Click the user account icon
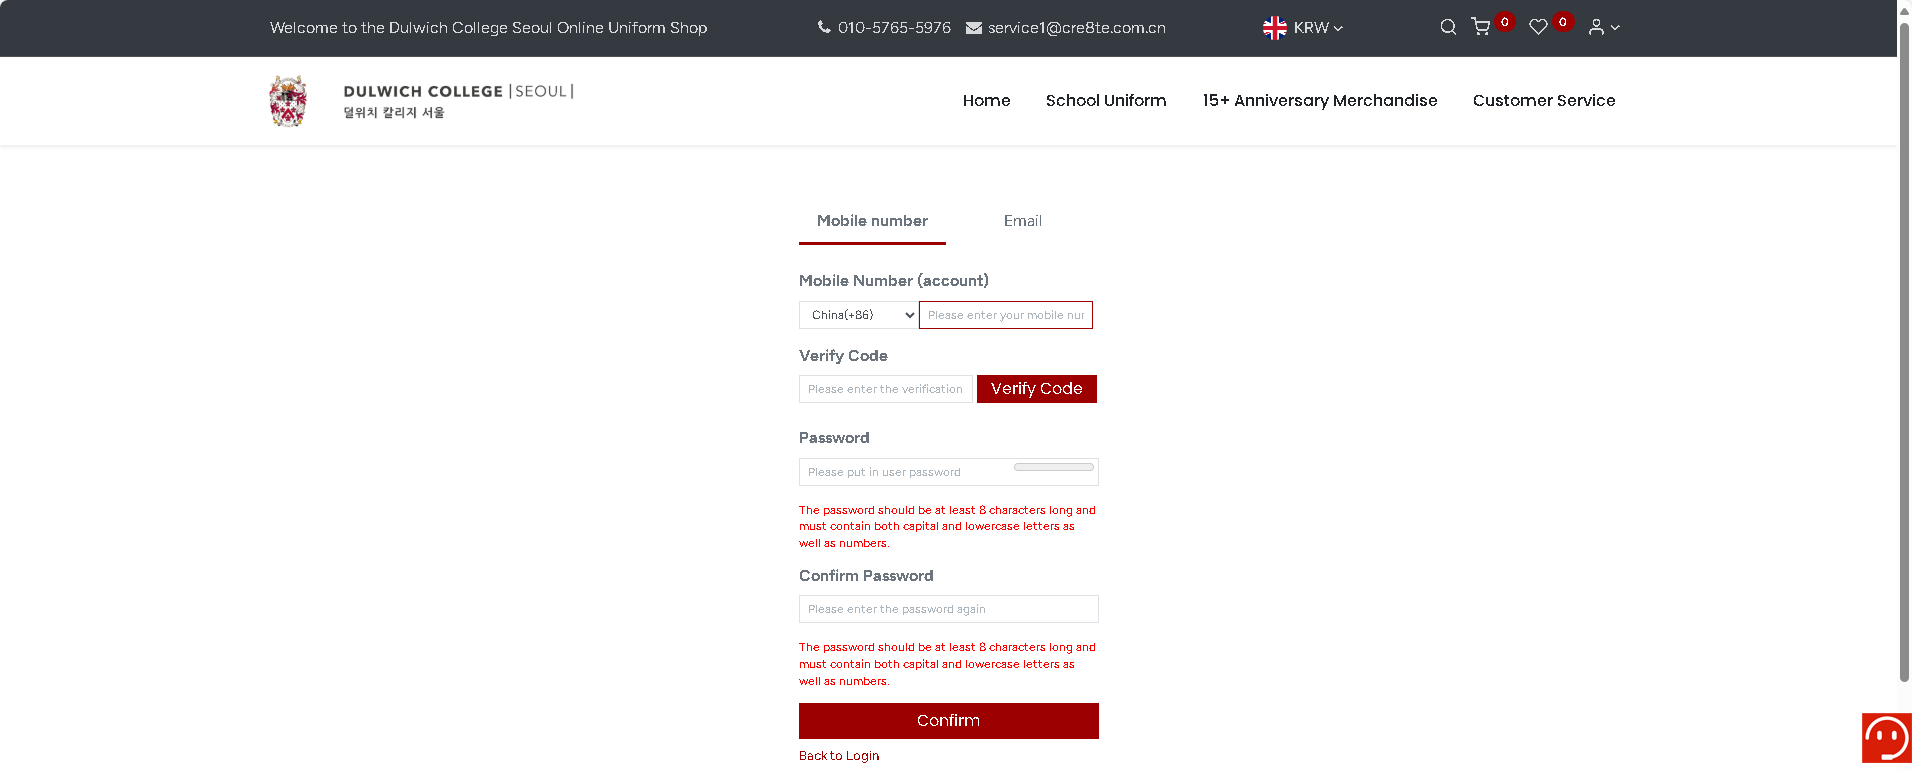The width and height of the screenshot is (1912, 771). (1597, 27)
